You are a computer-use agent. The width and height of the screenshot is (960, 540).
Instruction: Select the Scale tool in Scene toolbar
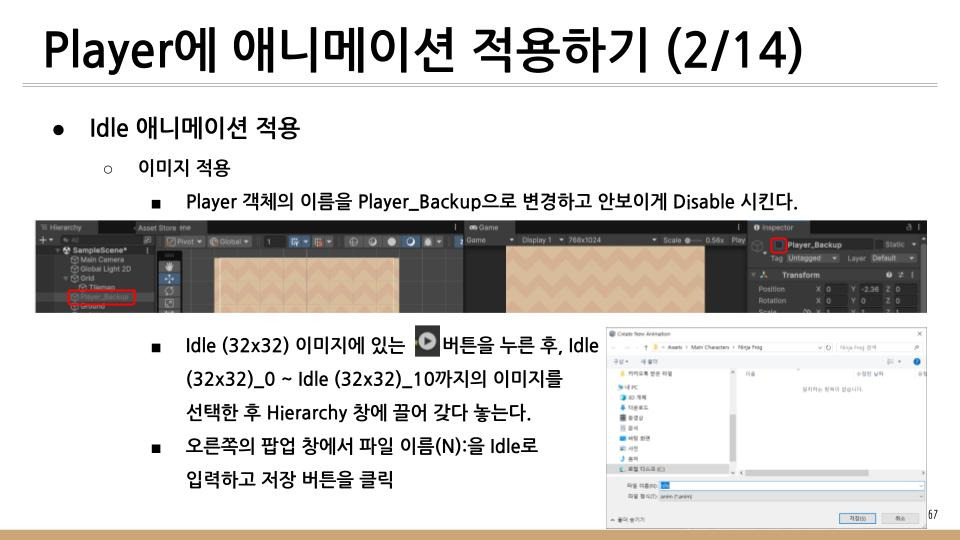(x=169, y=303)
